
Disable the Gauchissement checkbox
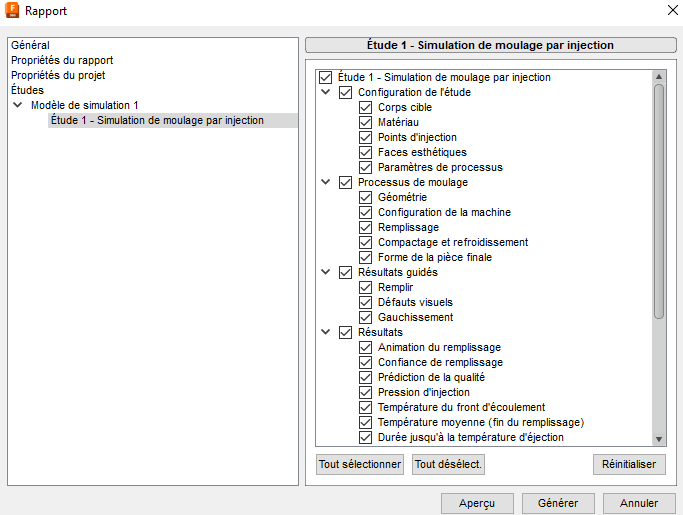click(365, 317)
